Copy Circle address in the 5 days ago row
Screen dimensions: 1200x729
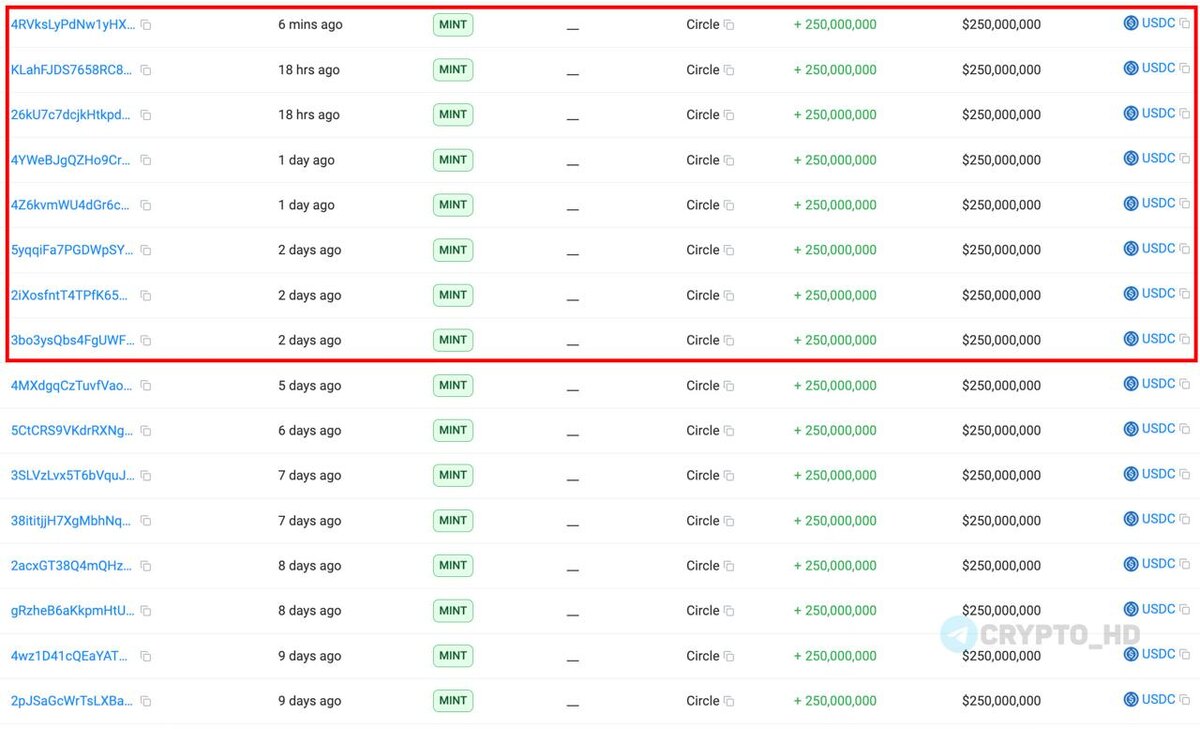pos(729,386)
